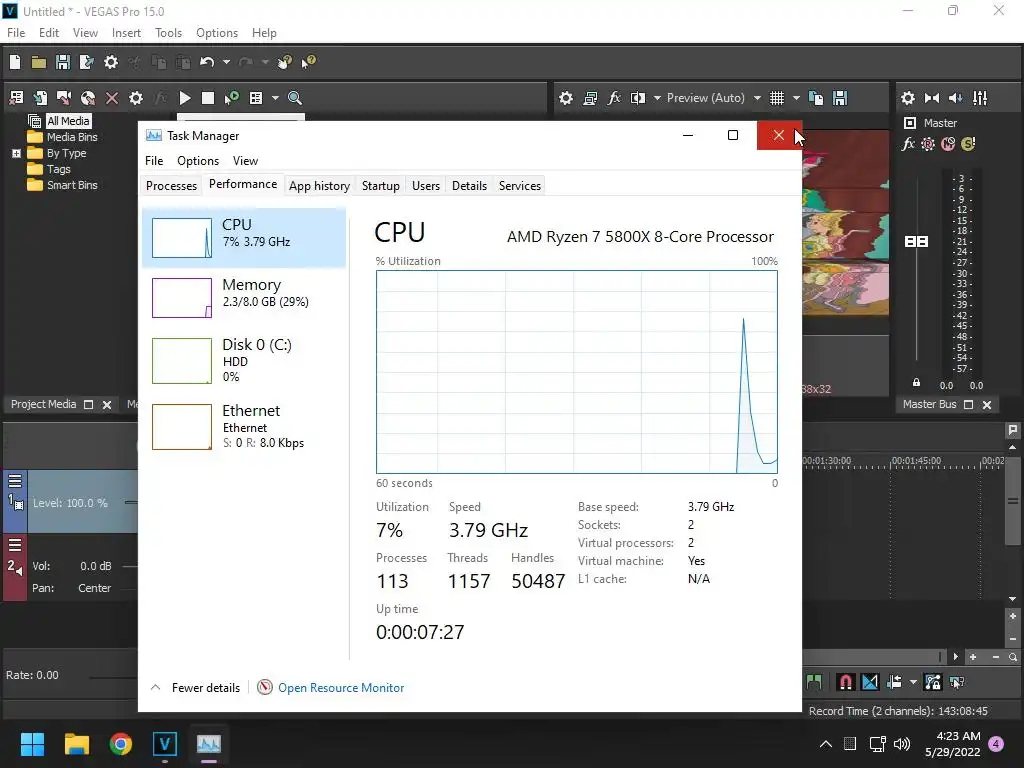1024x768 pixels.
Task: Copy preview snapshot to clipboard
Action: tap(816, 98)
